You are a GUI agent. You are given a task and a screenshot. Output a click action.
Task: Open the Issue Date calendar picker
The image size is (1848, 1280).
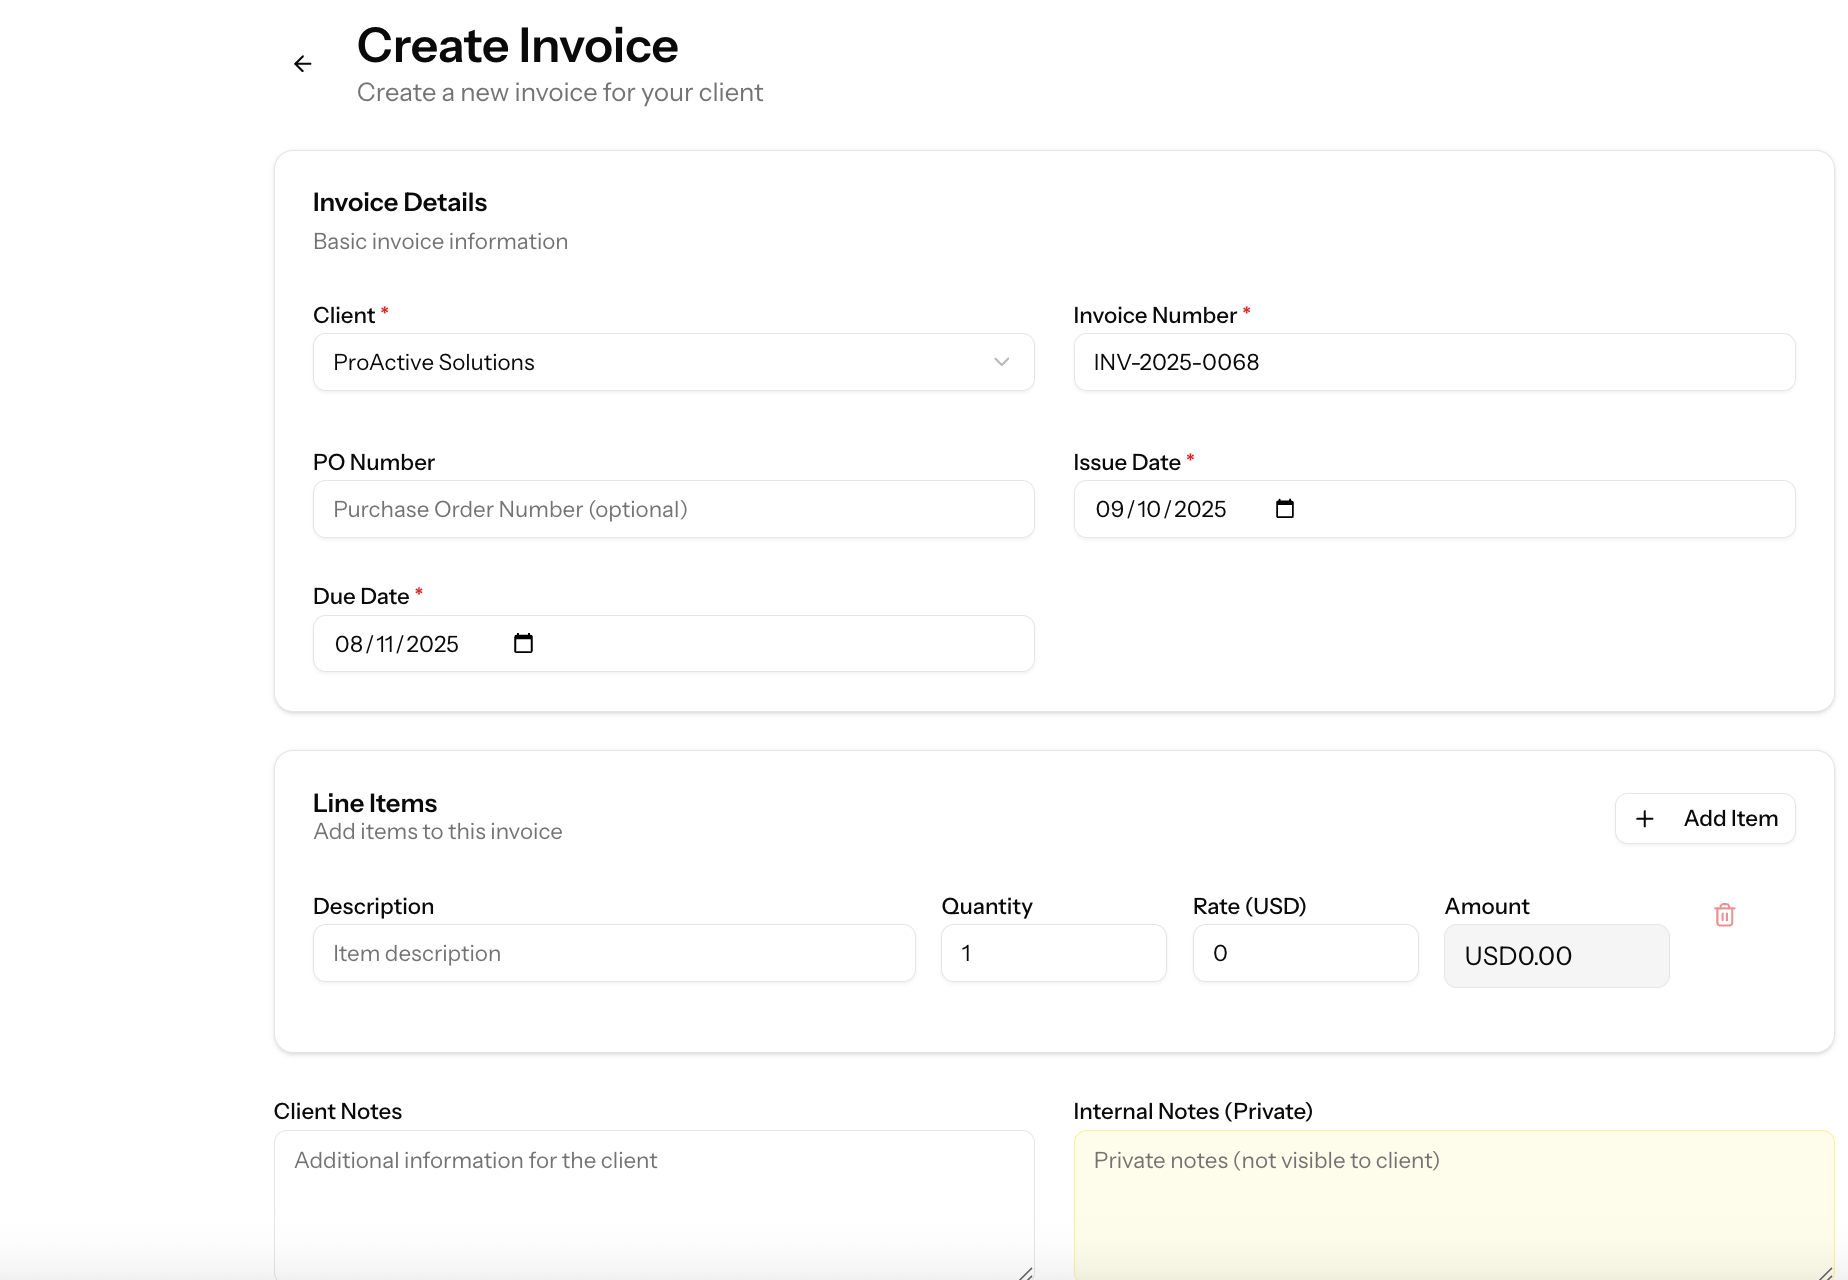[1284, 508]
